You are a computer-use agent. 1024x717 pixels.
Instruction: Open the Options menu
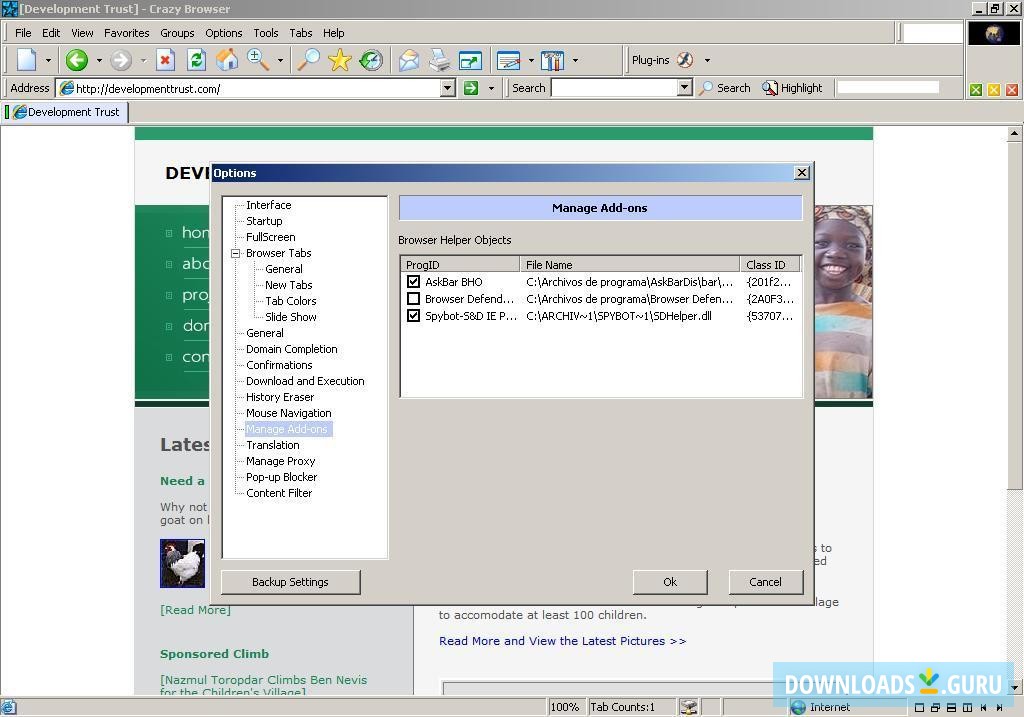pyautogui.click(x=223, y=33)
